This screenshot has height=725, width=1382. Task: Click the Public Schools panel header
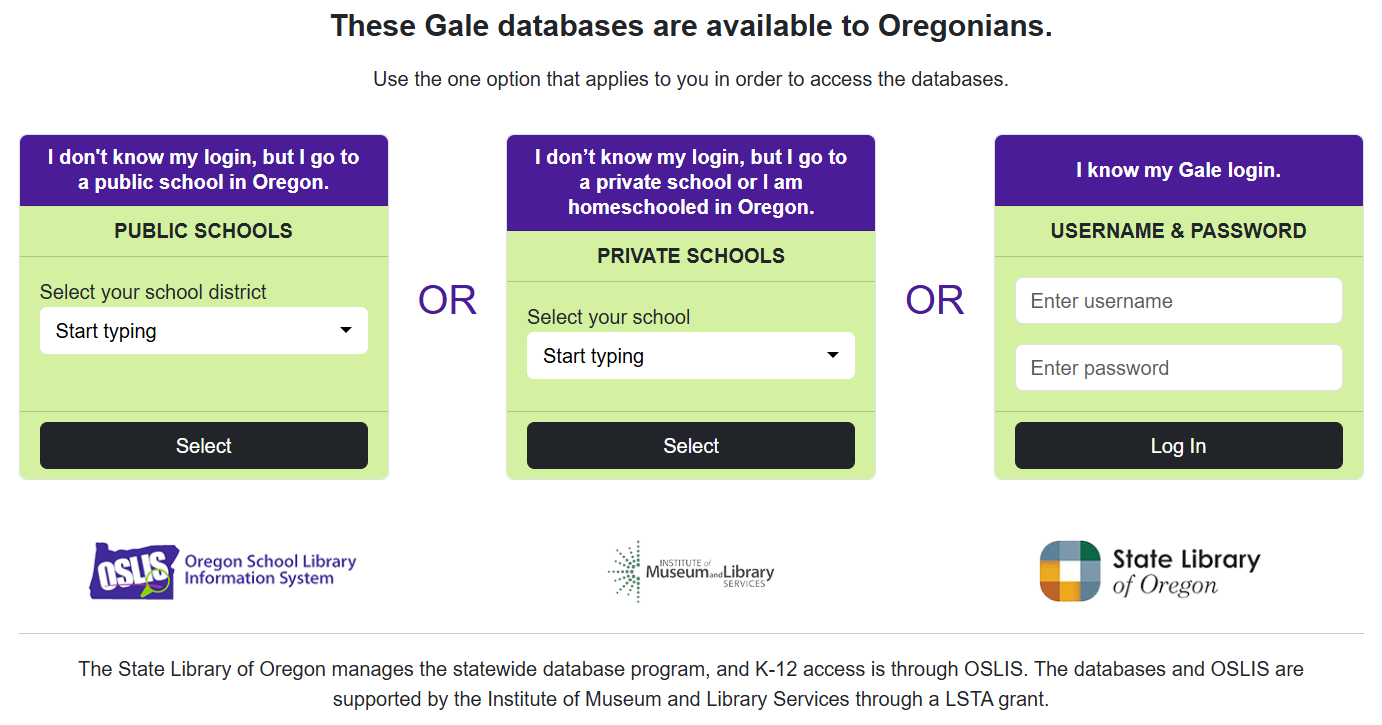point(204,230)
